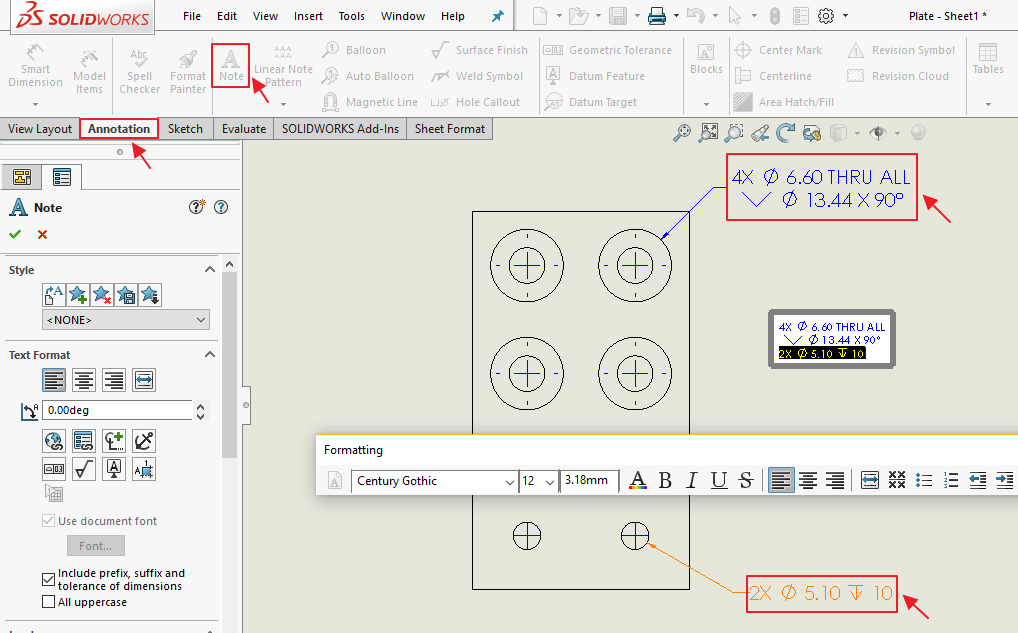Image resolution: width=1018 pixels, height=633 pixels.
Task: Open the font size 12 dropdown
Action: pos(548,481)
